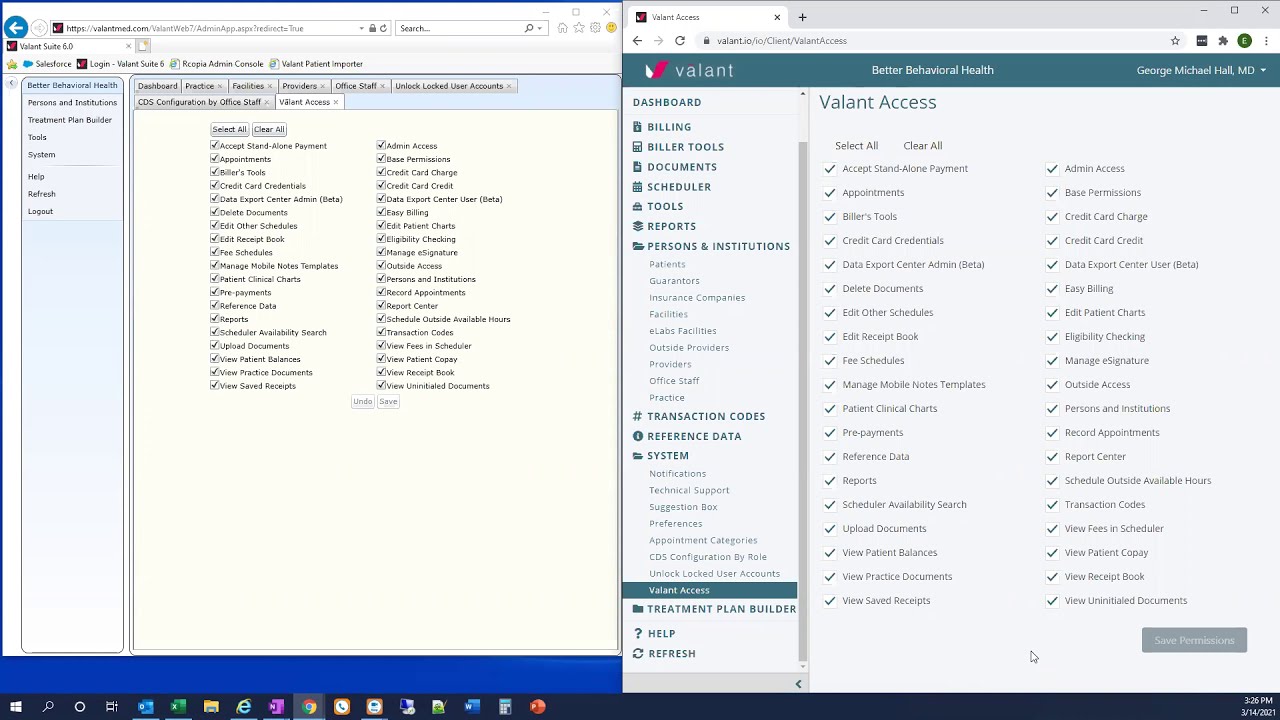
Task: Open Insurance Companies under Persons & Institutions
Action: tap(697, 298)
